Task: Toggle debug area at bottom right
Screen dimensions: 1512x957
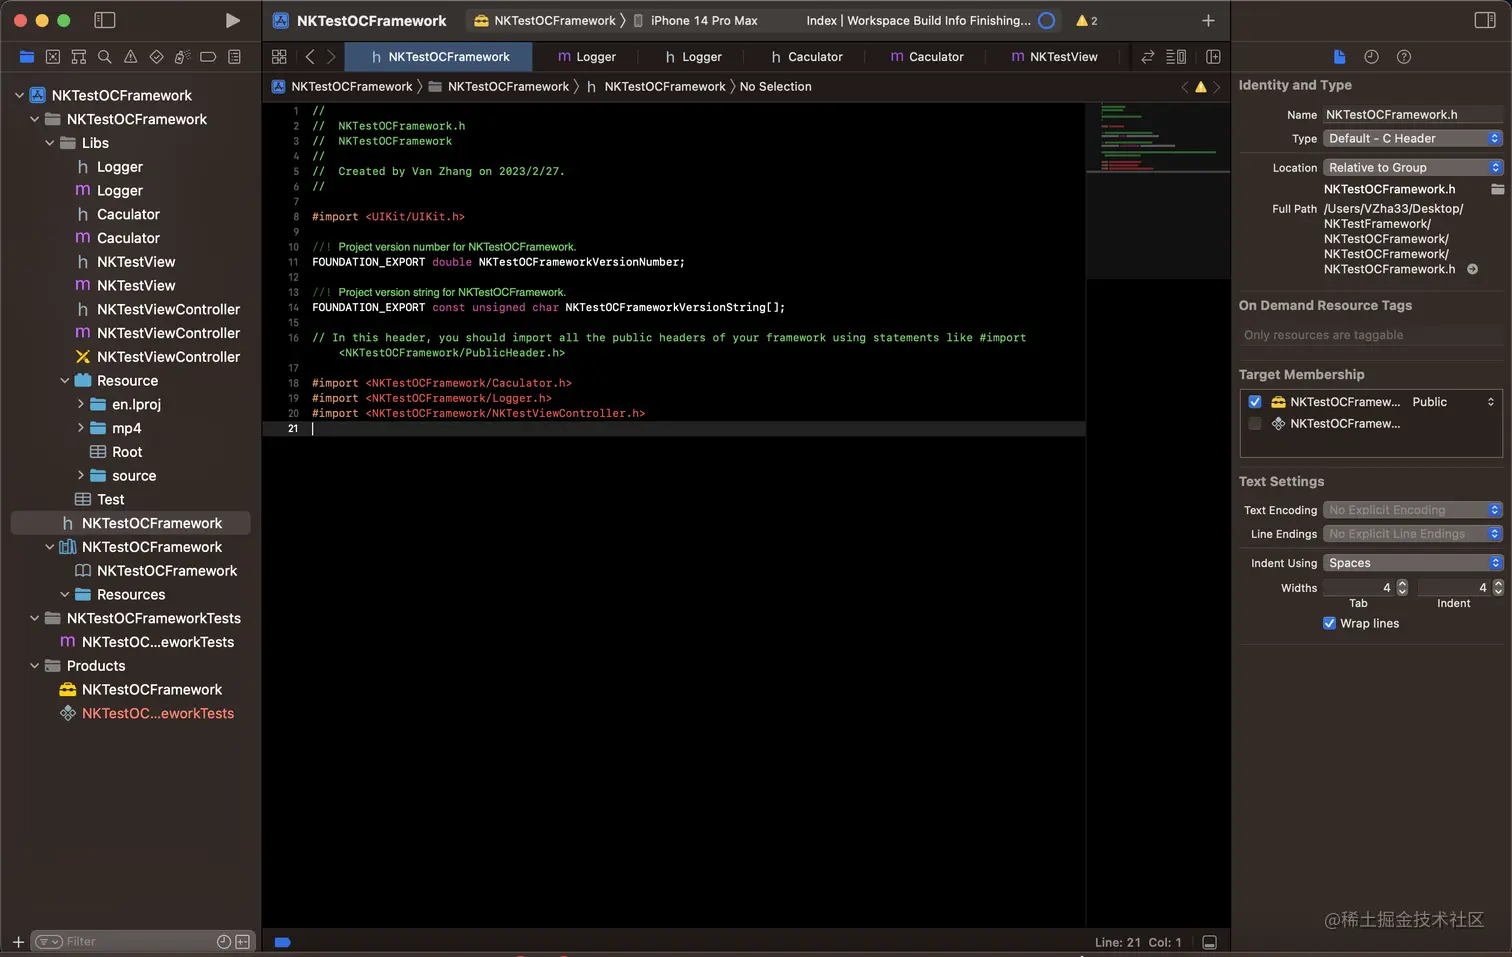Action: (x=1209, y=942)
